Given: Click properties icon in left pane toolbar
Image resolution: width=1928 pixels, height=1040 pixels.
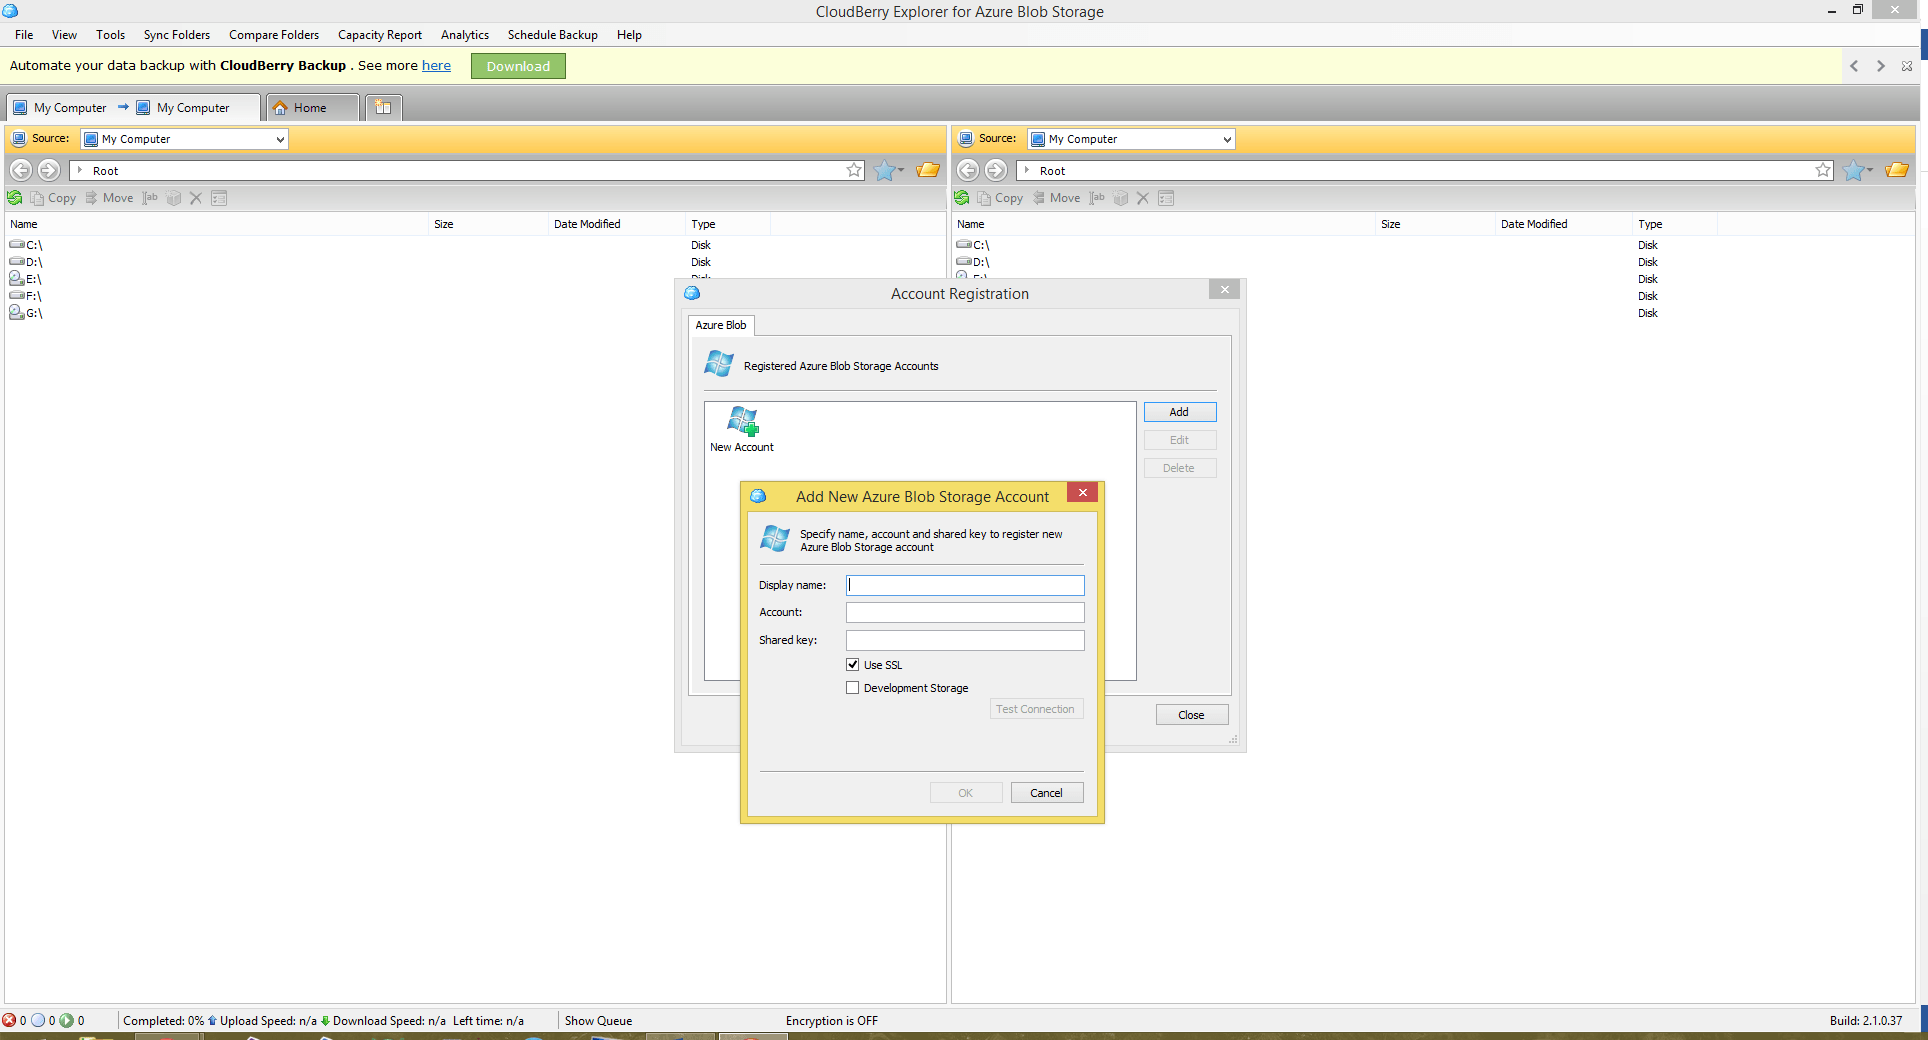Looking at the screenshot, I should (219, 198).
